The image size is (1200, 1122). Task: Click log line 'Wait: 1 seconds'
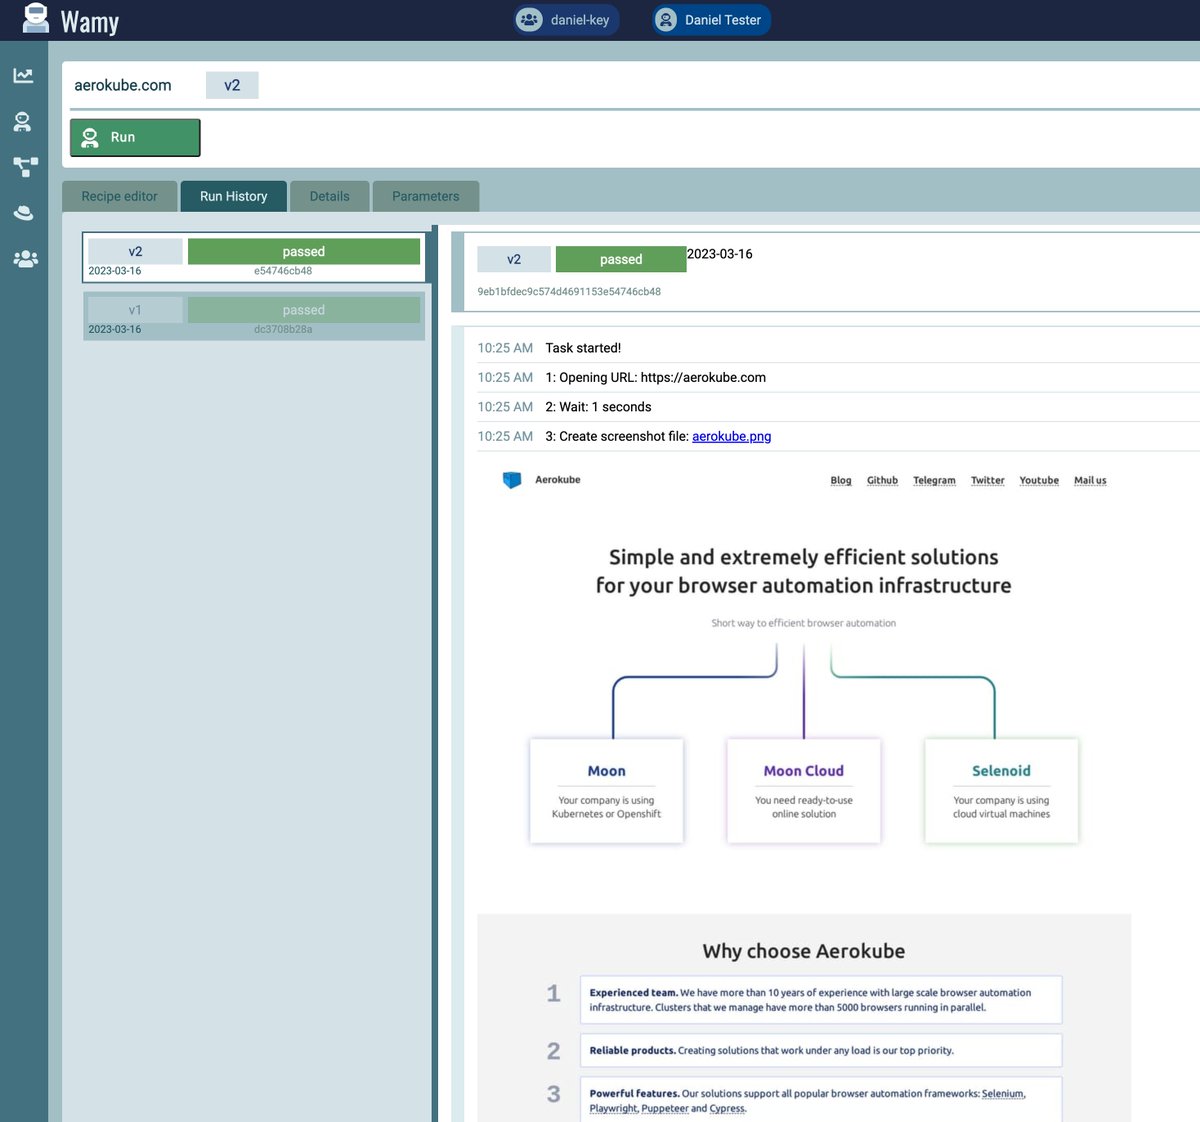pos(598,407)
